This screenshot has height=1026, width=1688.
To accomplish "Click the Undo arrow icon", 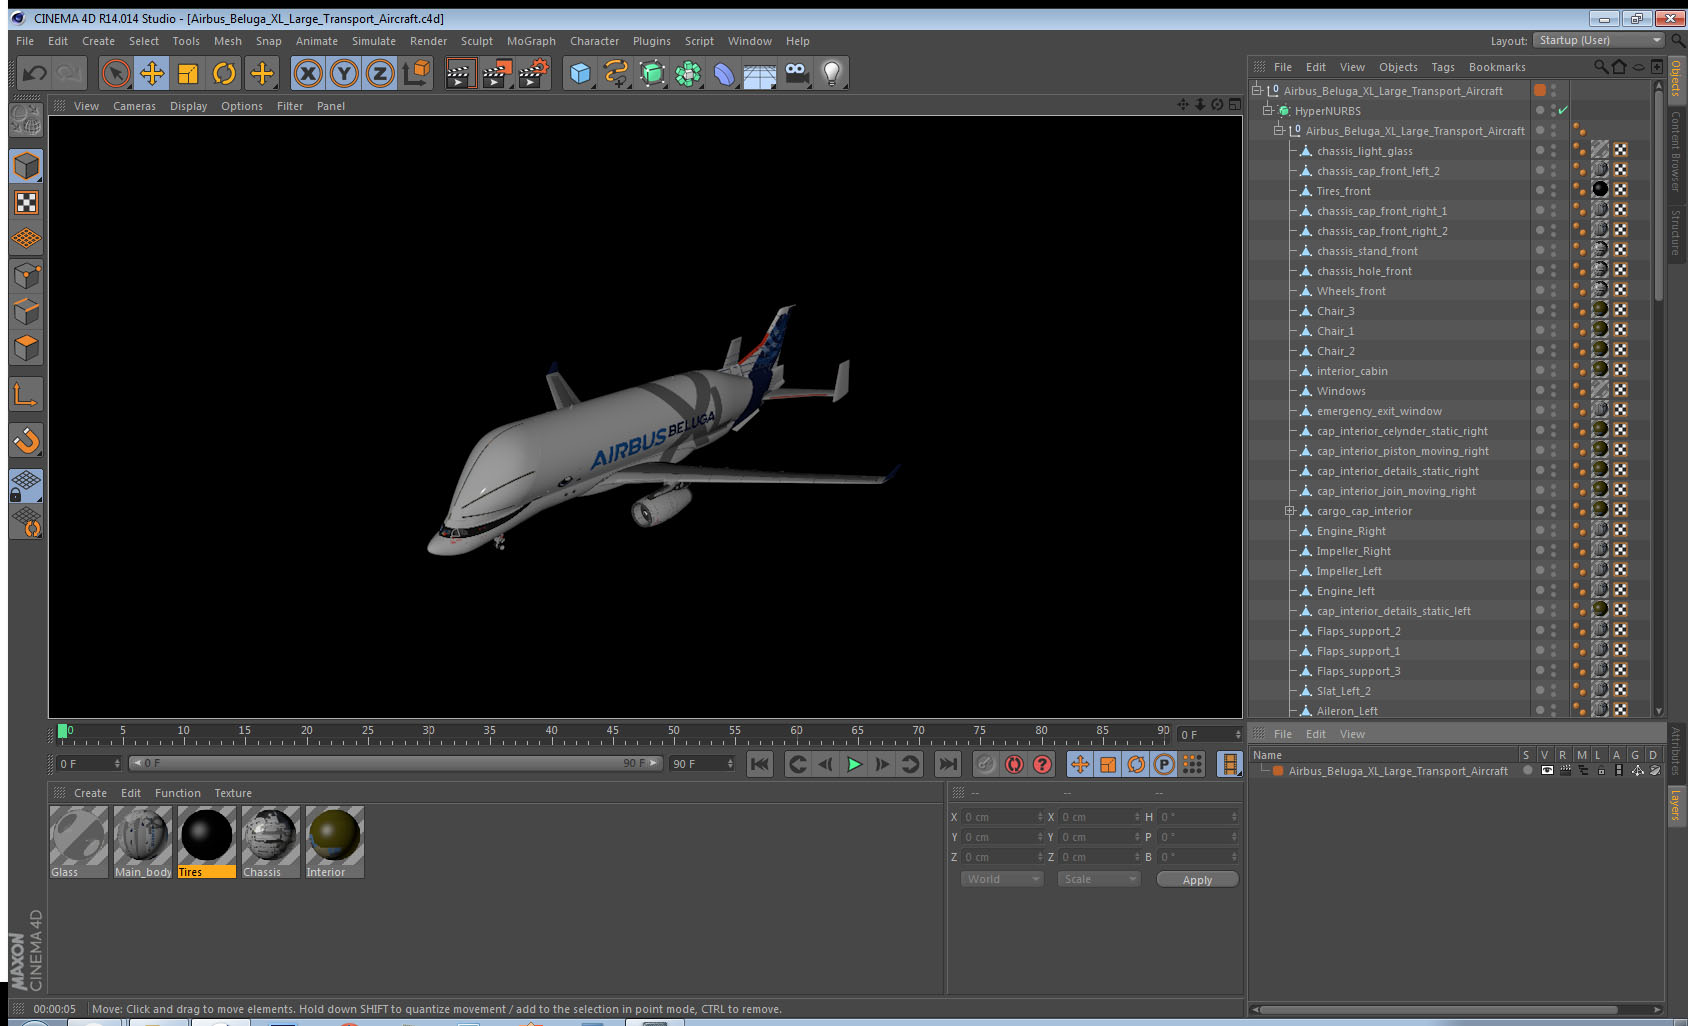I will click(x=35, y=73).
